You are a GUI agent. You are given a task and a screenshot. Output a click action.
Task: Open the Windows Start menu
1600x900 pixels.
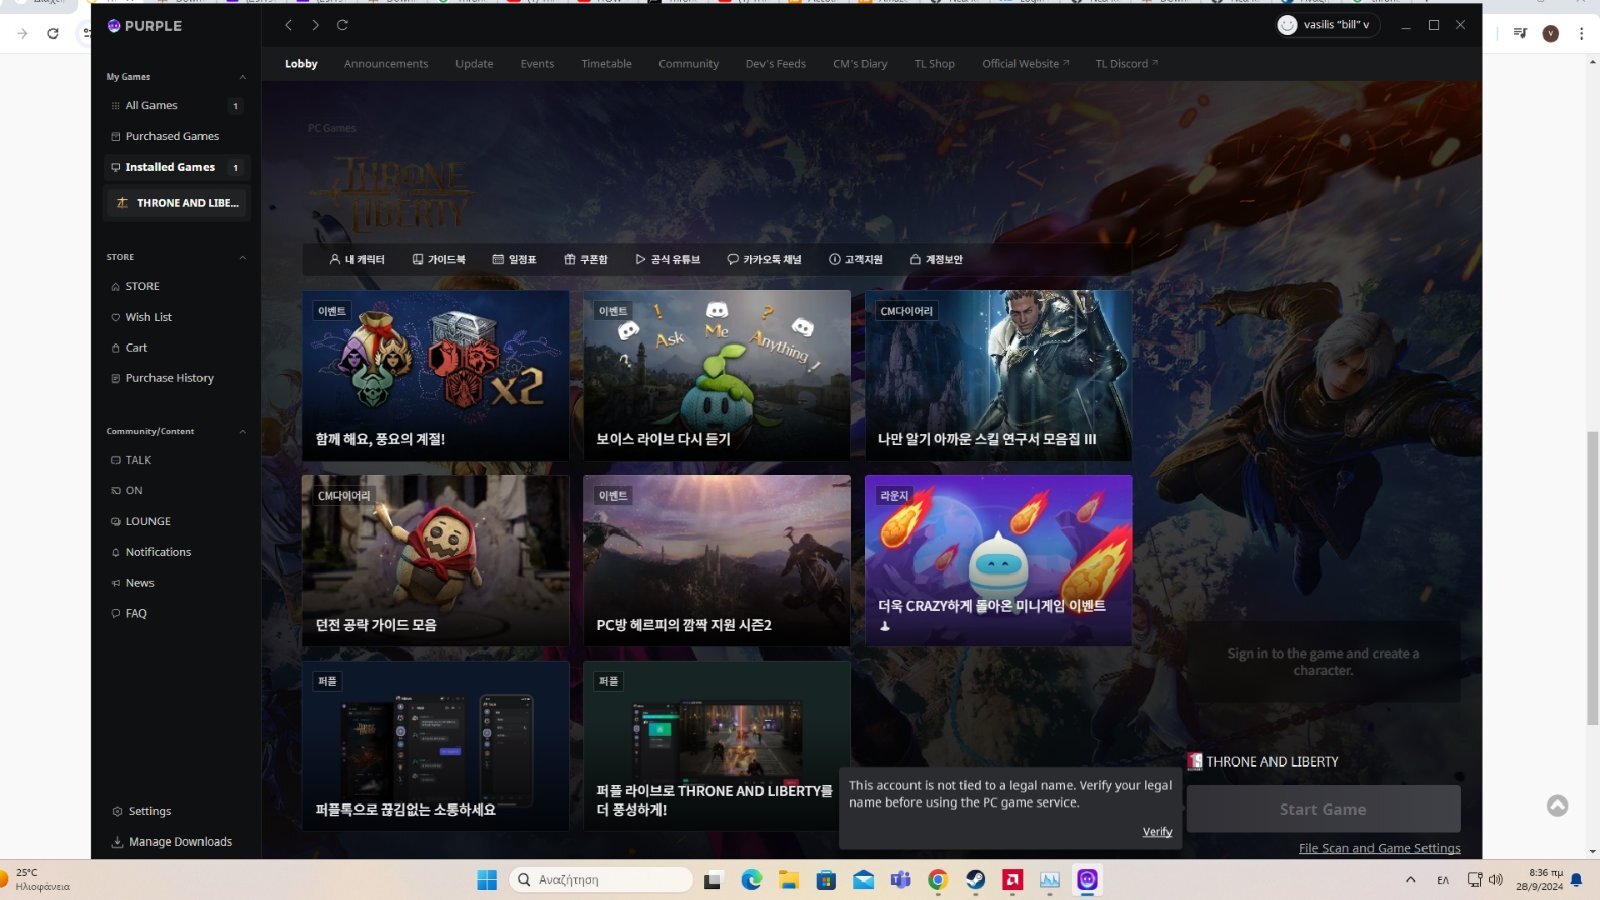(x=487, y=880)
